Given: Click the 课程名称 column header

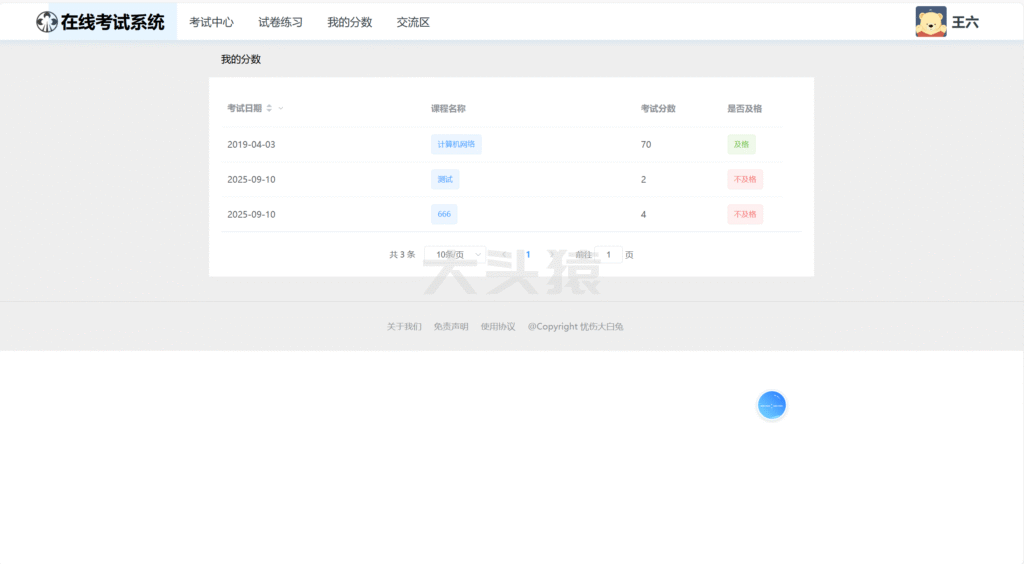Looking at the screenshot, I should tap(448, 108).
